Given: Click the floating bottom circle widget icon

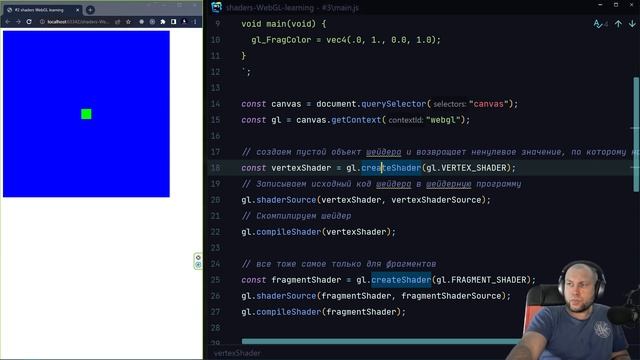Looking at the screenshot, I should (198, 265).
